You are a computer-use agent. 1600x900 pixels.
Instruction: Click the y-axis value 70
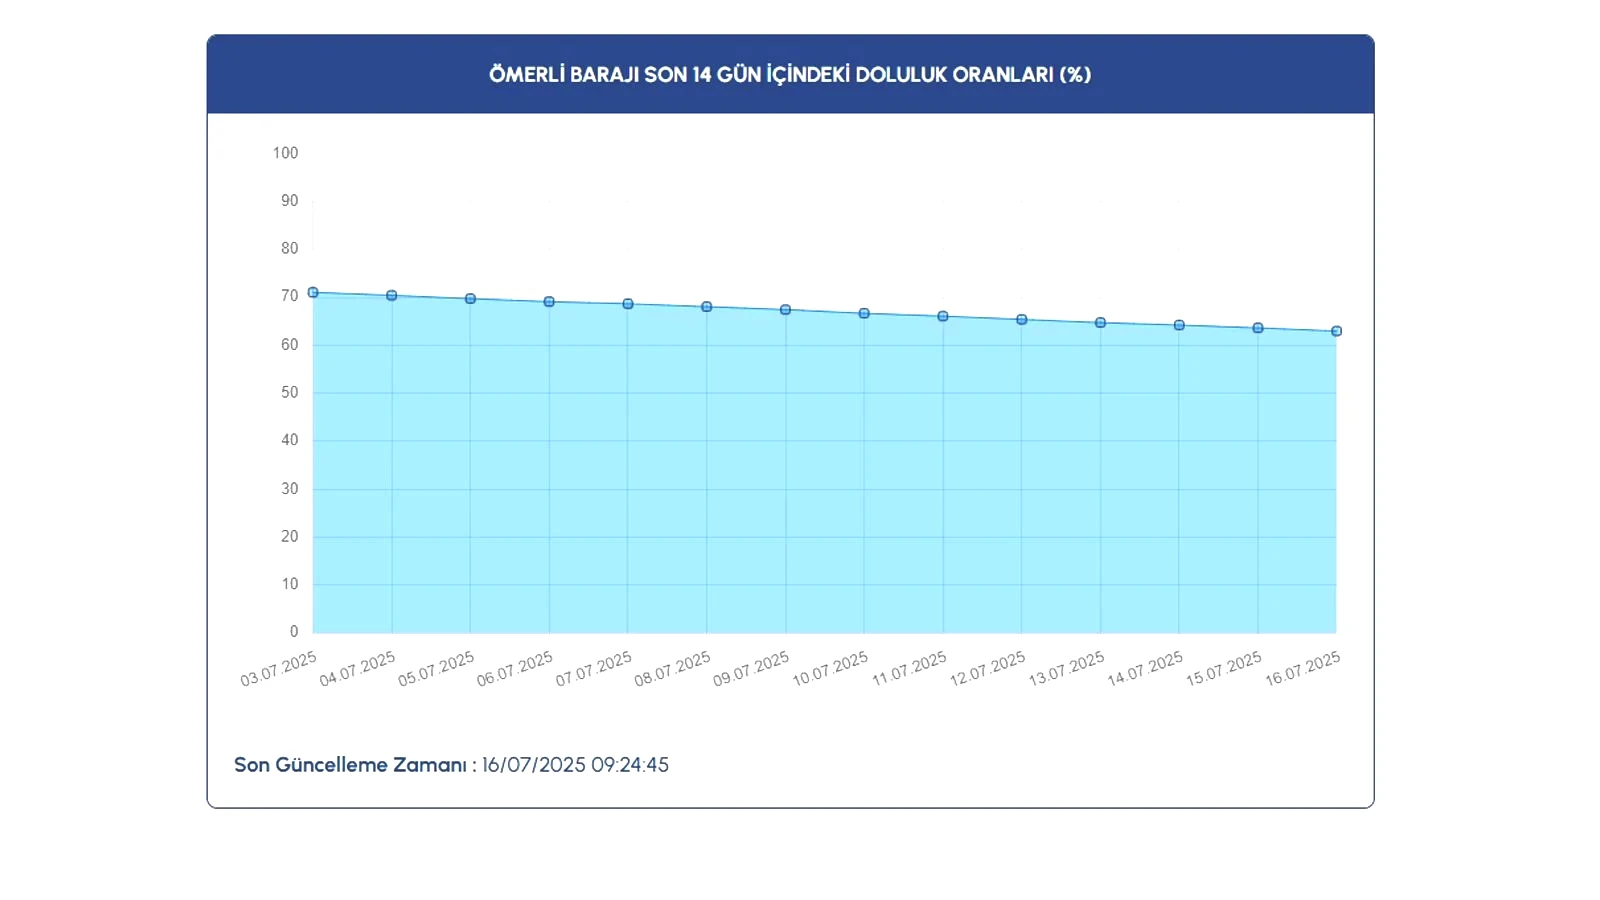[x=290, y=296]
